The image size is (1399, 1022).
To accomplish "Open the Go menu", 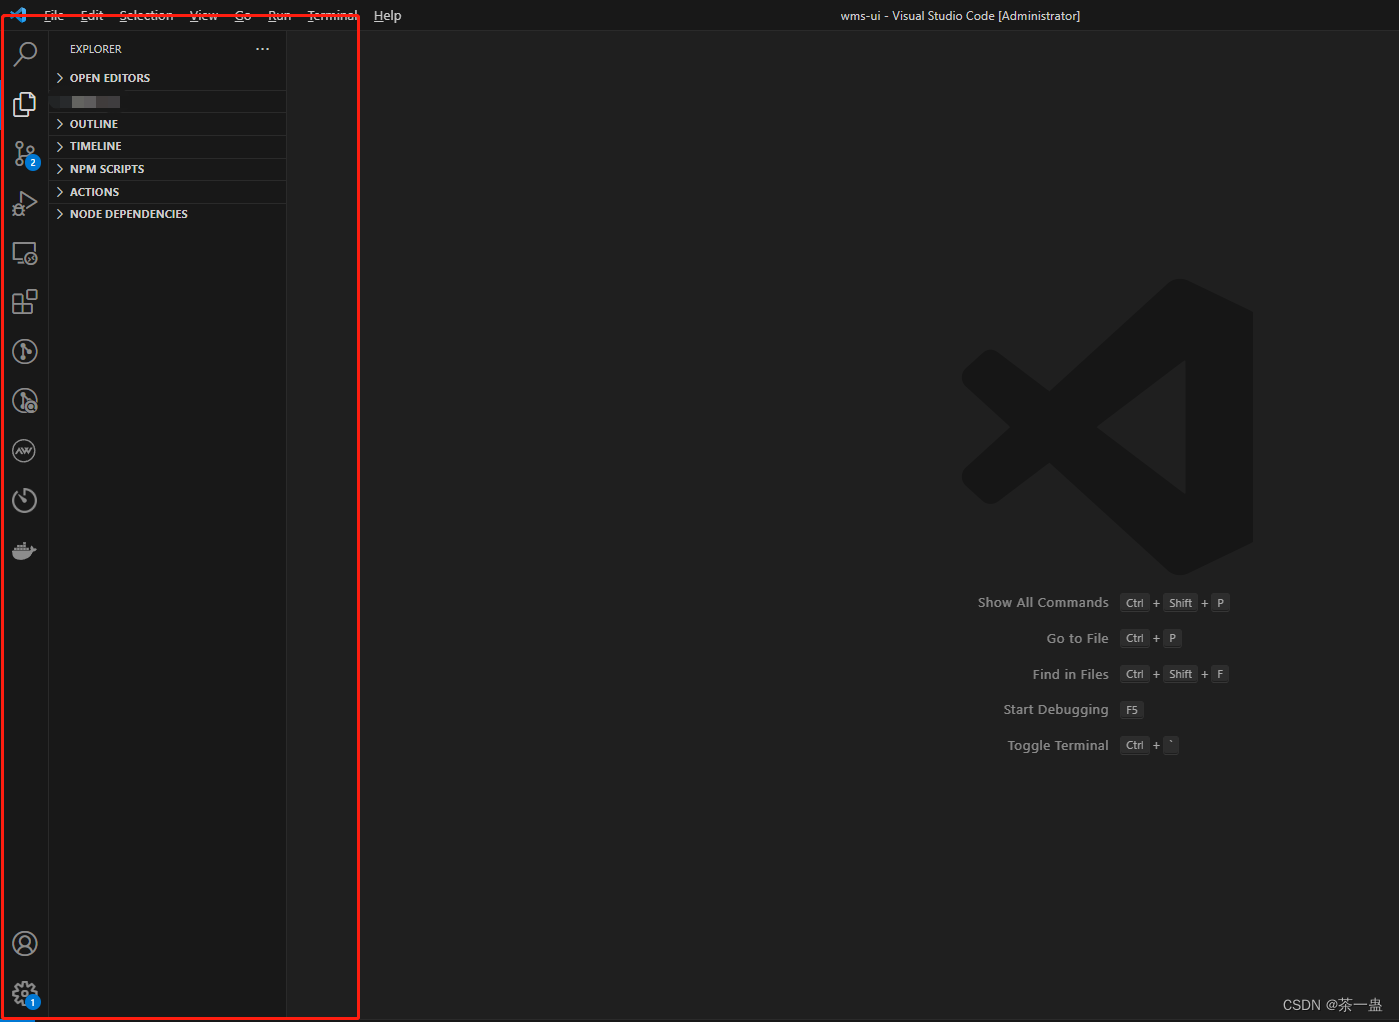I will coord(243,16).
